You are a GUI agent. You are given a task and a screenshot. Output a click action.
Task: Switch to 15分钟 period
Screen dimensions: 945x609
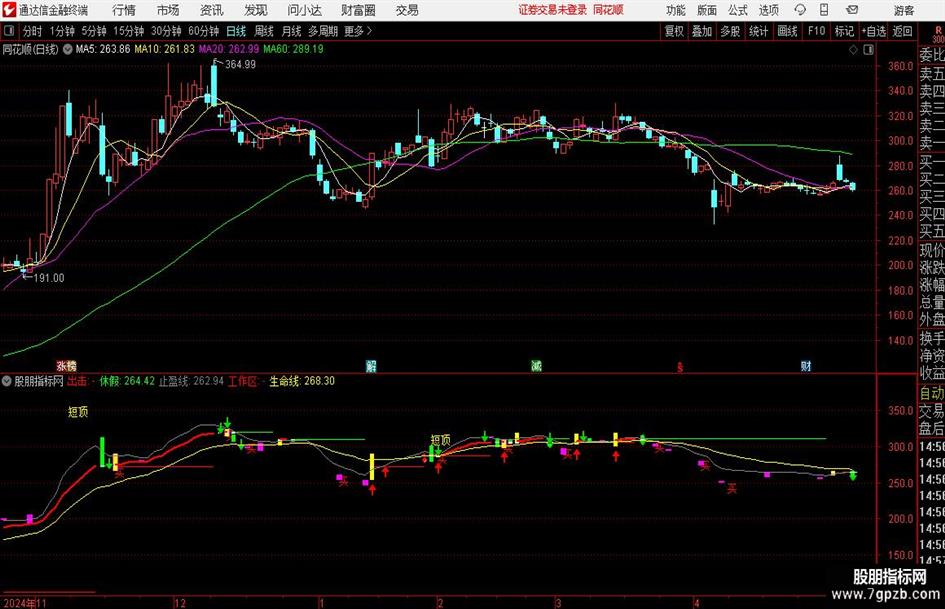[x=129, y=31]
